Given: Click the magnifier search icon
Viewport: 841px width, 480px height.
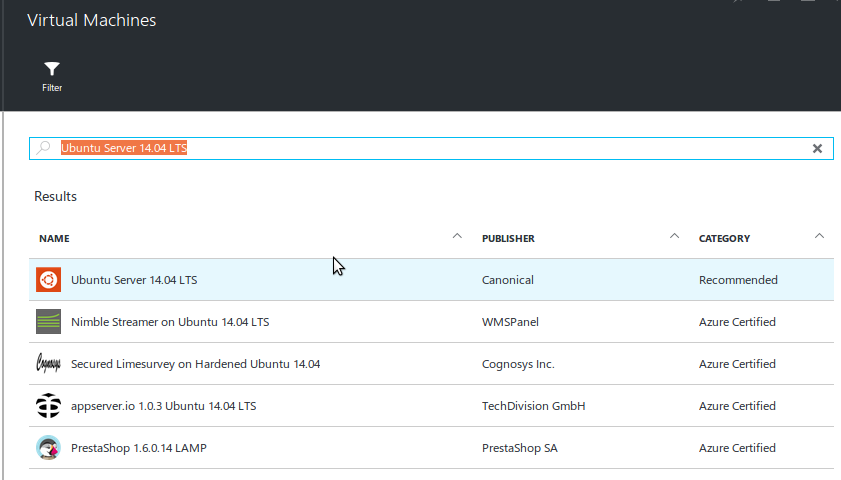Looking at the screenshot, I should pyautogui.click(x=43, y=147).
